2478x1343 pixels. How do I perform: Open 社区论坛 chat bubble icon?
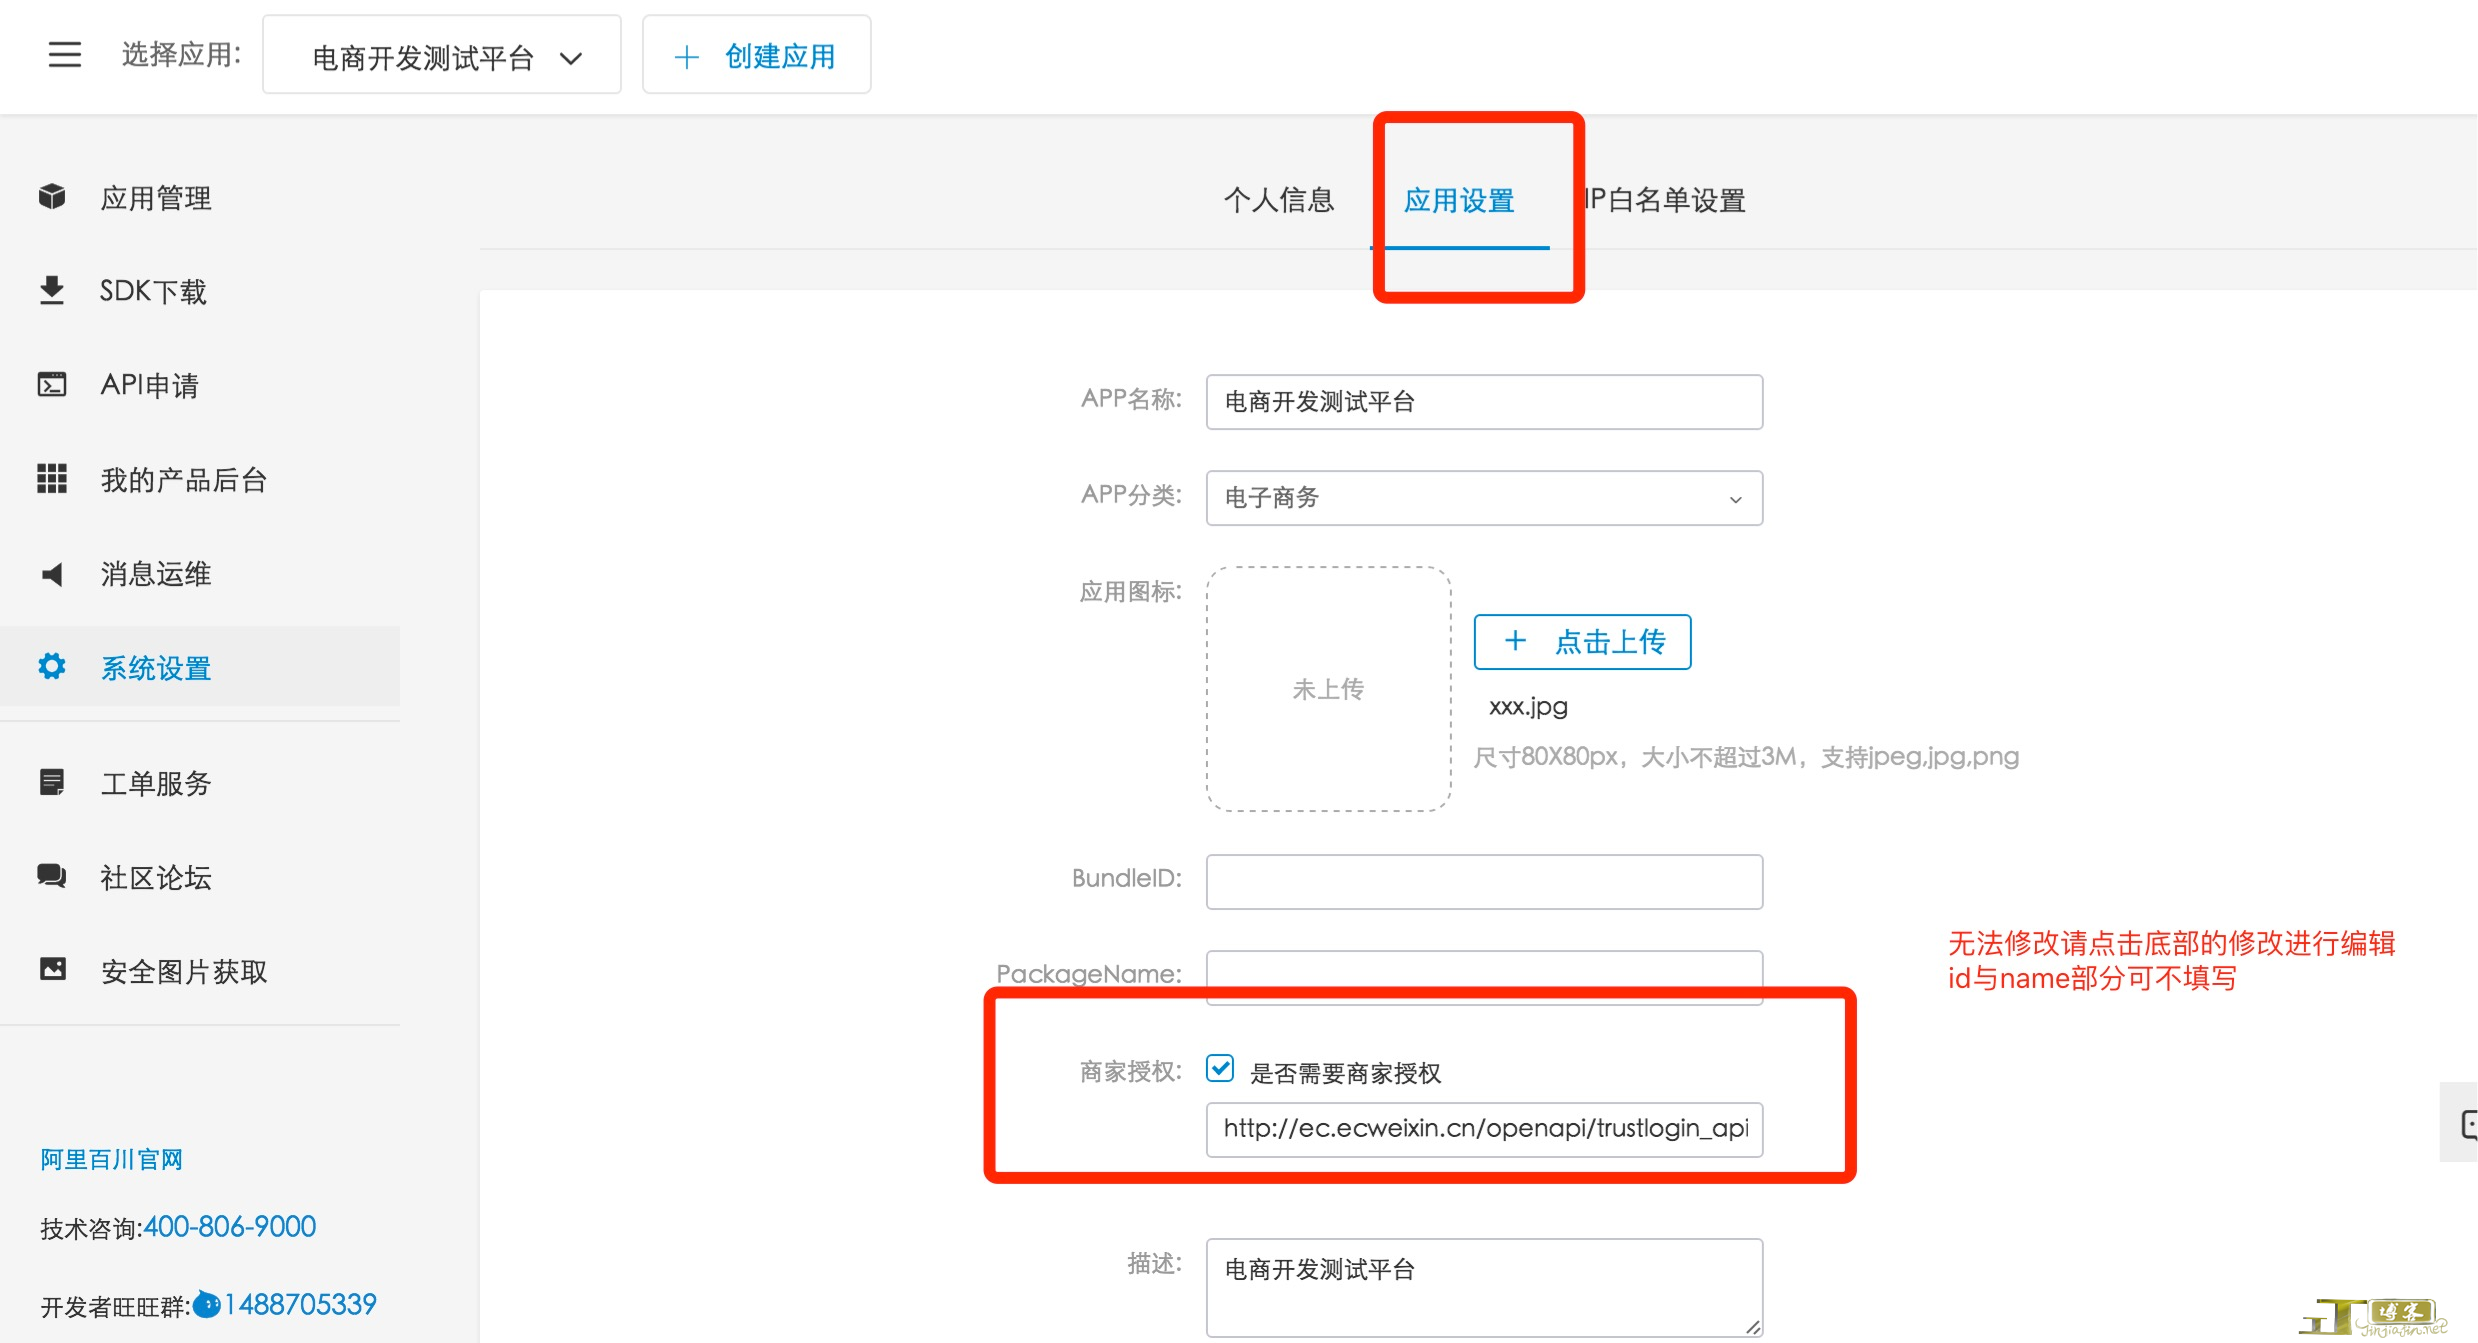coord(52,876)
